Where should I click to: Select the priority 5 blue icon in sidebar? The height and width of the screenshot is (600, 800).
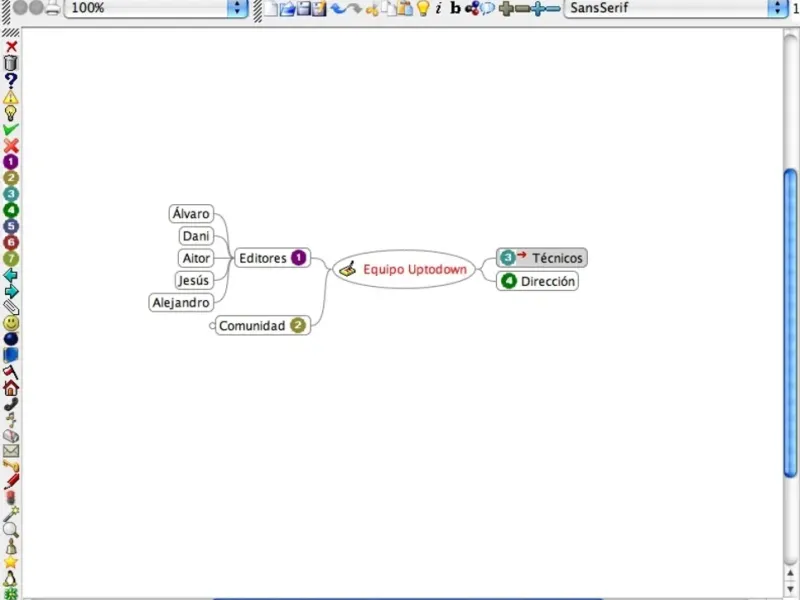coord(11,227)
